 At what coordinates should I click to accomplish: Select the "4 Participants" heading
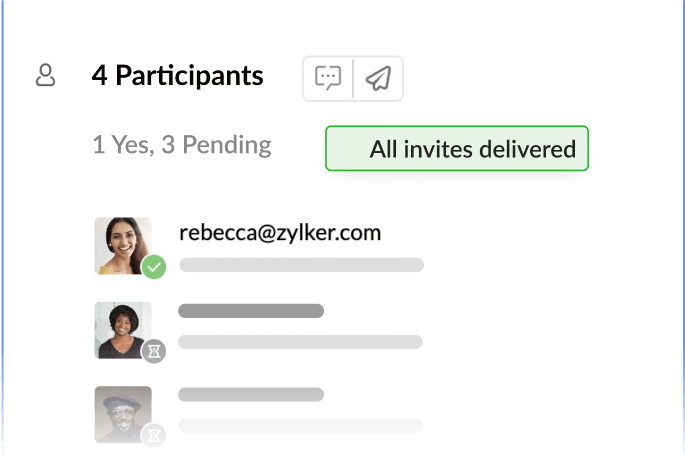(x=178, y=76)
